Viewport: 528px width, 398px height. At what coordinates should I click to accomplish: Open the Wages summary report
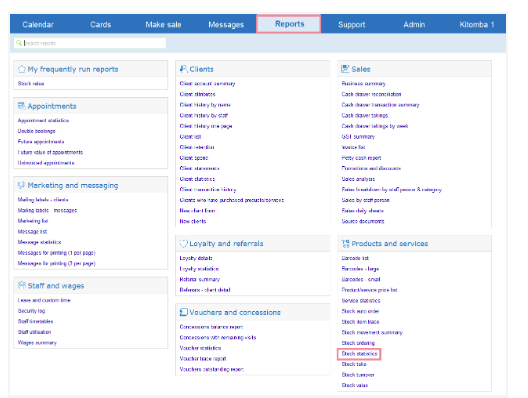pos(37,343)
